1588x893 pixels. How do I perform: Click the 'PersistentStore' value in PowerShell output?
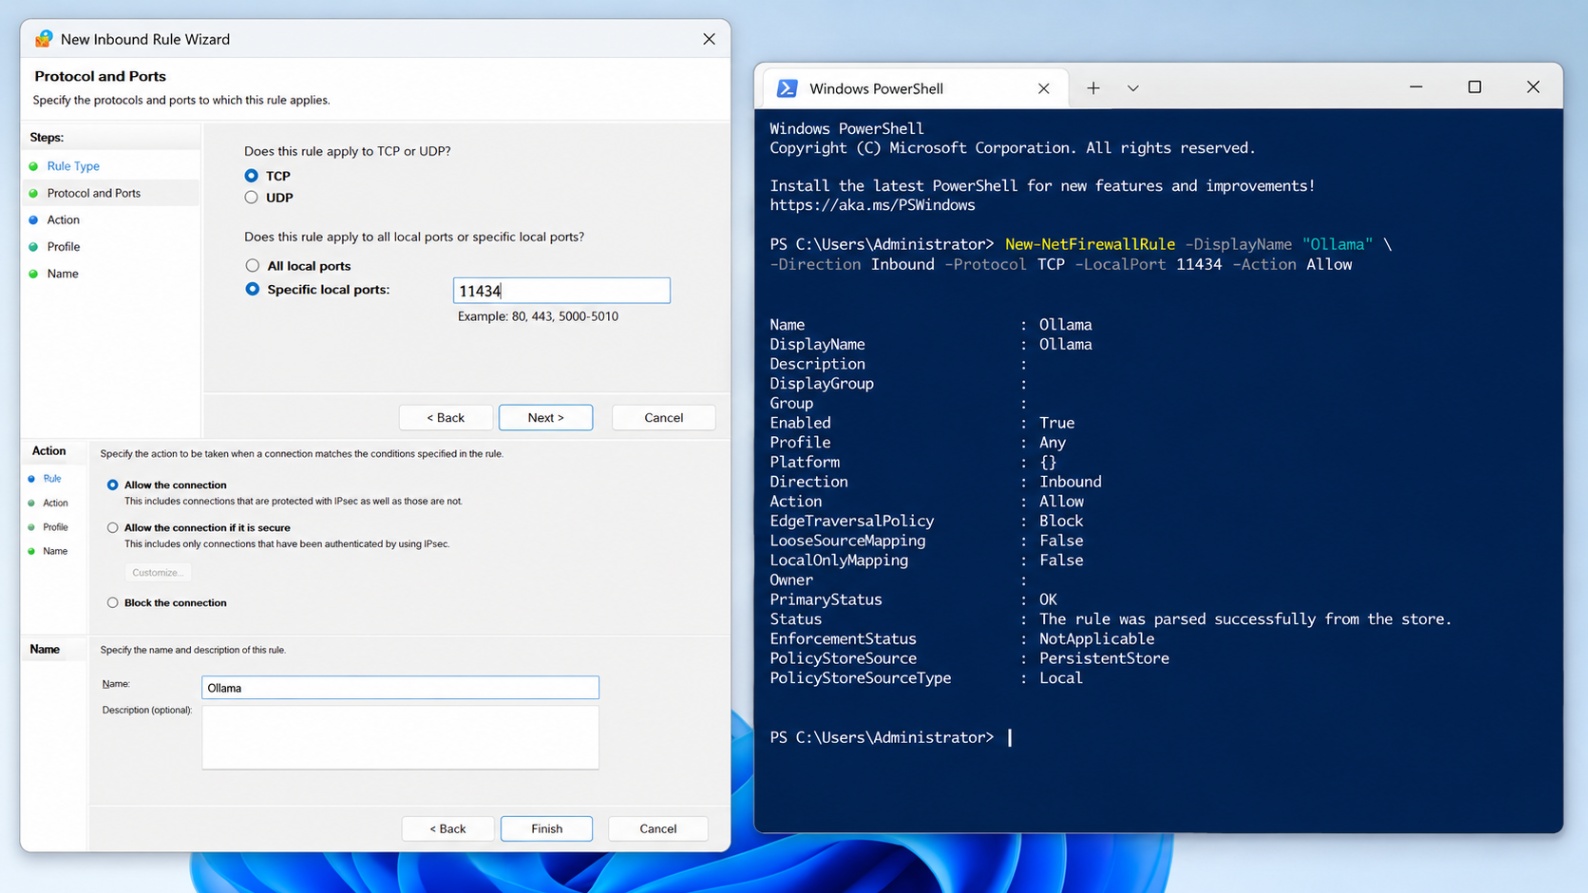point(1104,658)
